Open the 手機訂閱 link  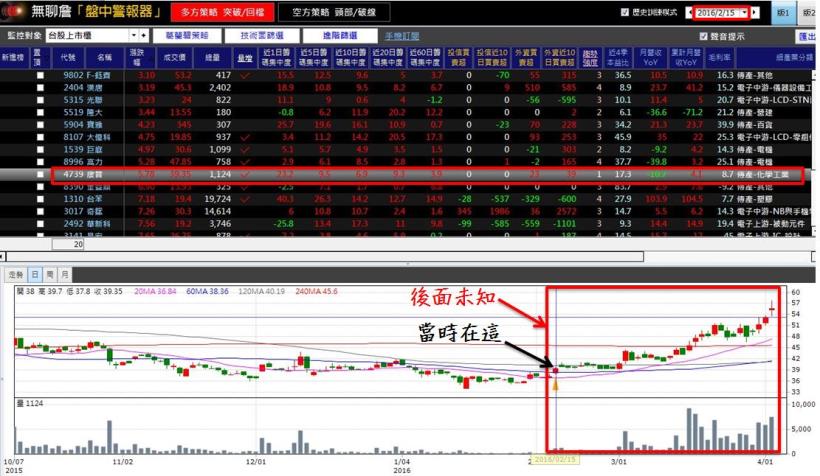click(402, 36)
